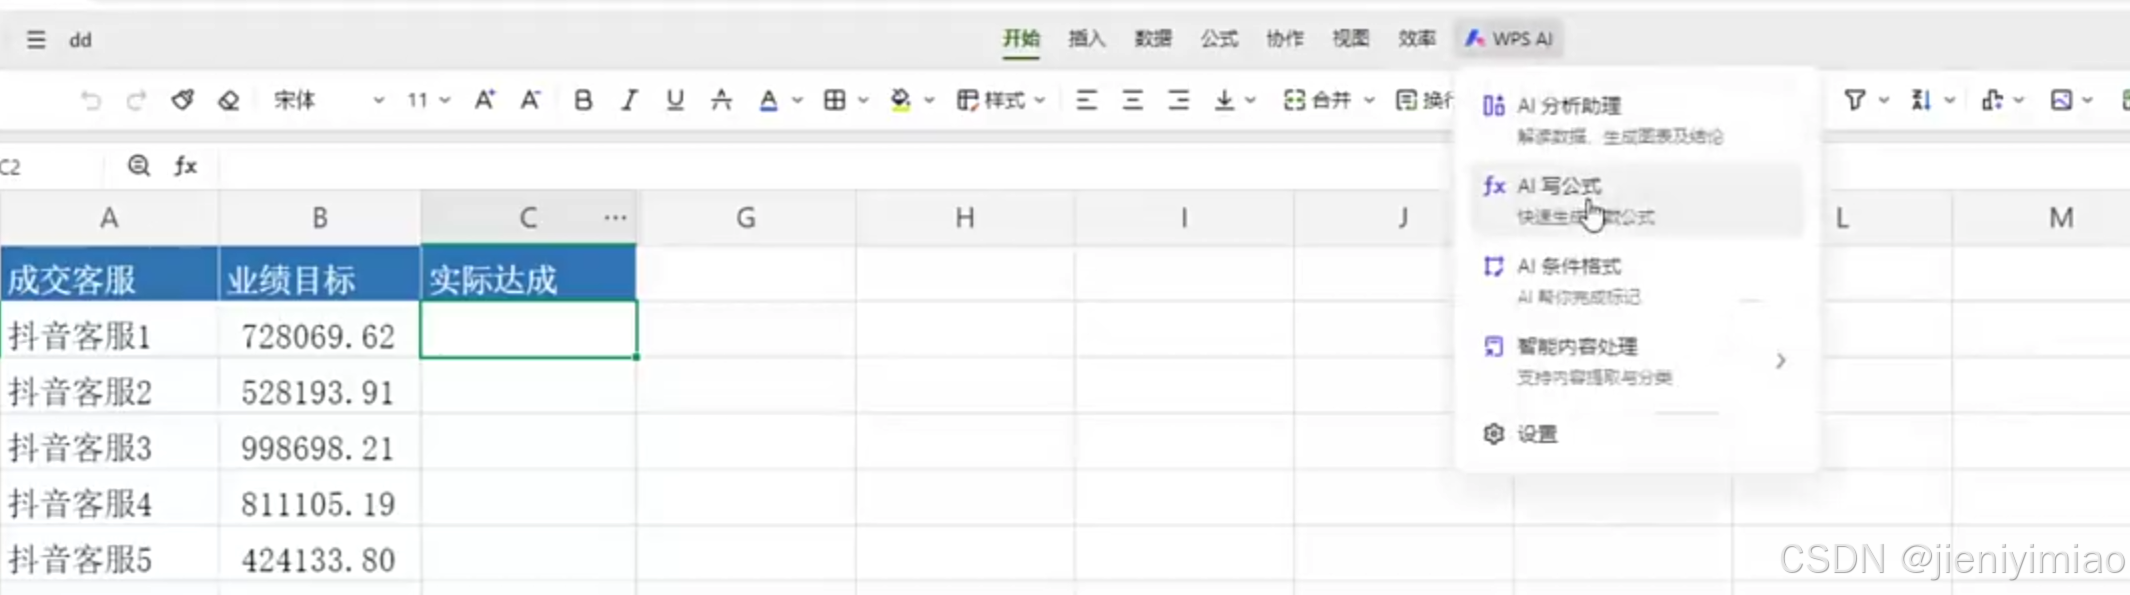Toggle underline formatting
Screen dimensions: 2130x595
(x=675, y=100)
